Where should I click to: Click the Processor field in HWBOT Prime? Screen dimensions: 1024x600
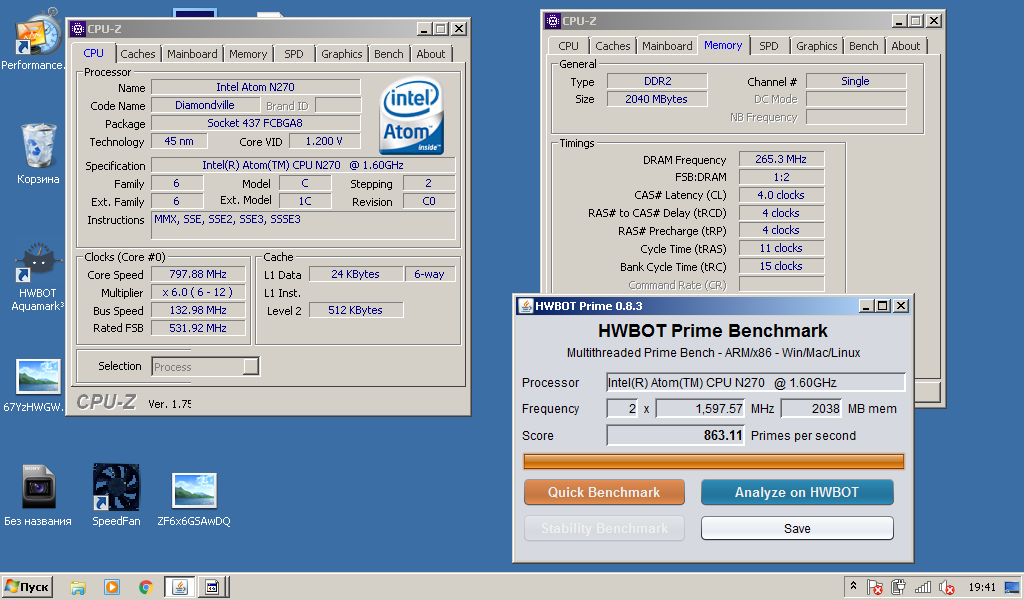pos(756,383)
